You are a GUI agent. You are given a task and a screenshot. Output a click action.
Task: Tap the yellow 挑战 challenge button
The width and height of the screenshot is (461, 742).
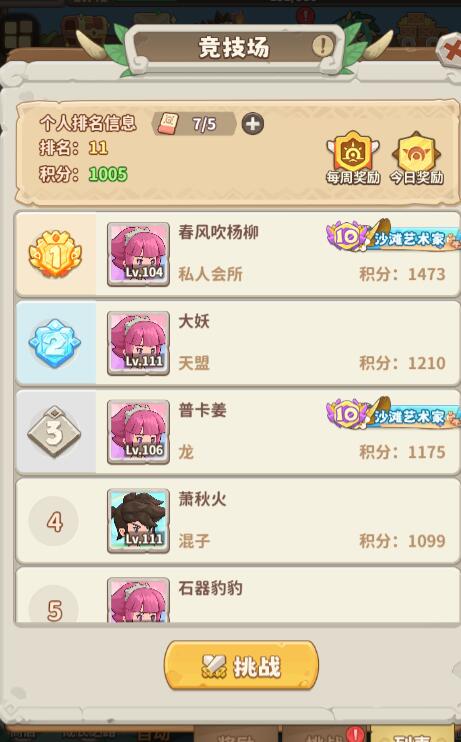241,665
